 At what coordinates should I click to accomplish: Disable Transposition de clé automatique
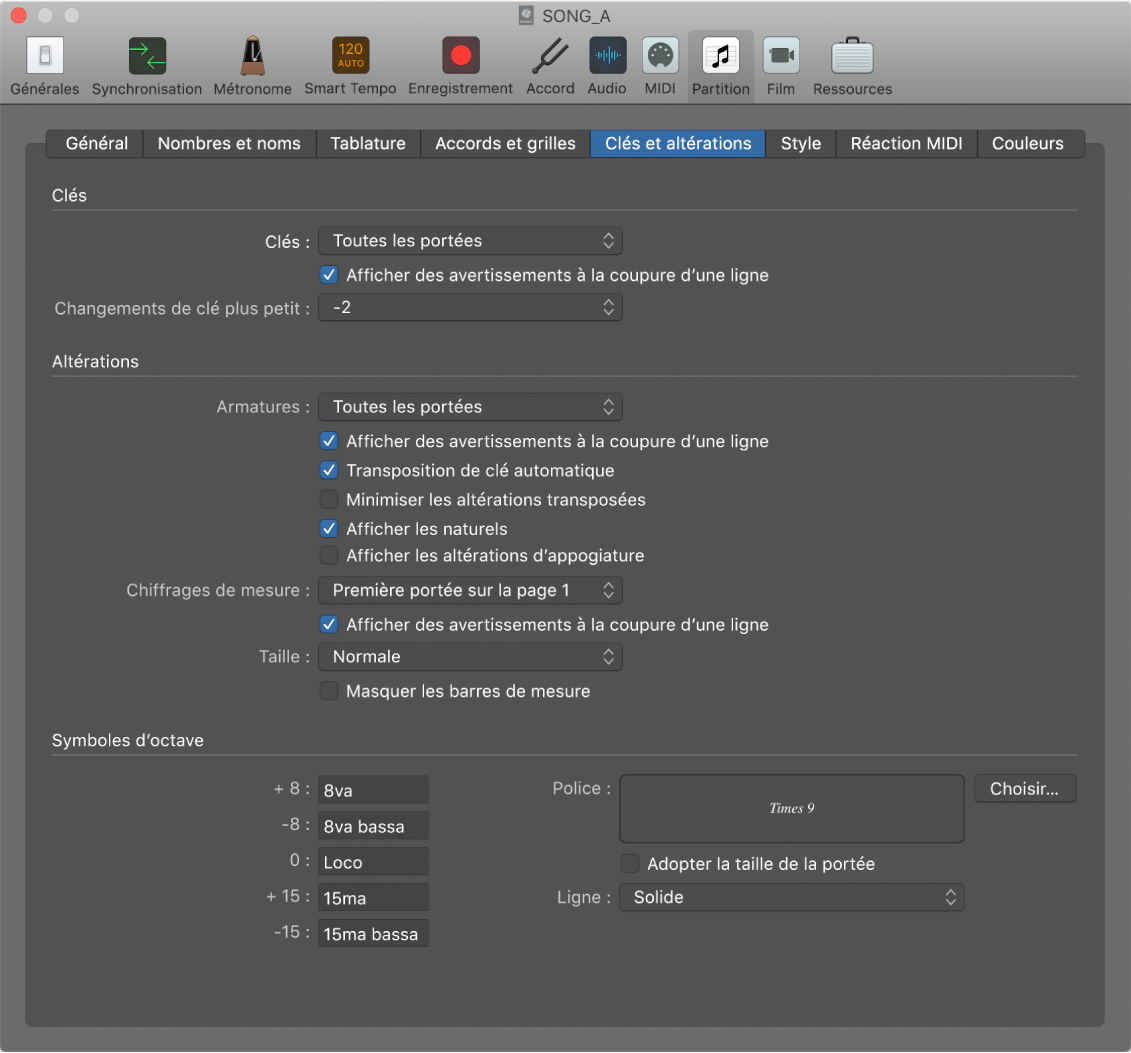pos(329,470)
